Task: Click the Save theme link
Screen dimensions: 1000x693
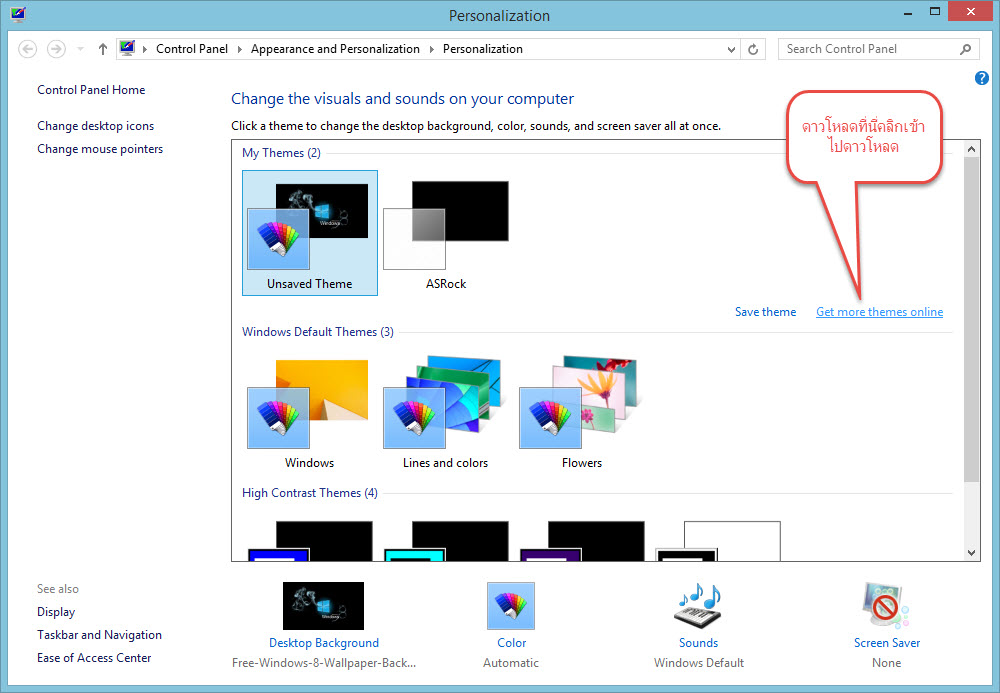Action: coord(765,312)
